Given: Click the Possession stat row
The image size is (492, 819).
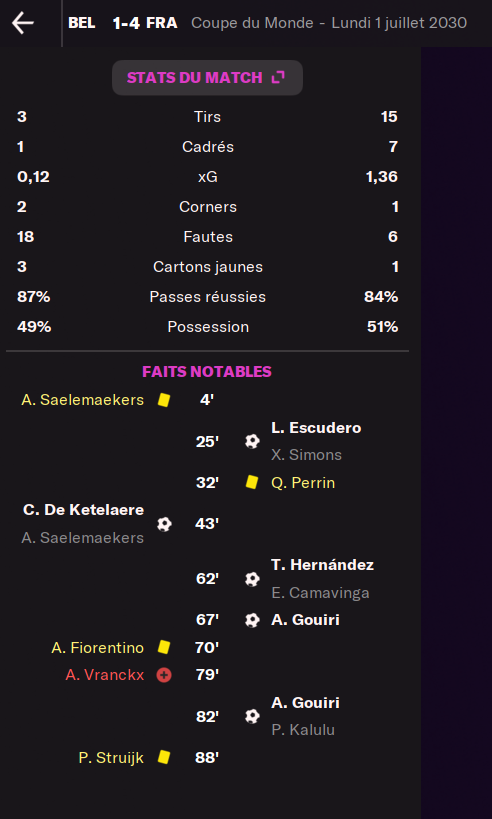Looking at the screenshot, I should pyautogui.click(x=207, y=327).
